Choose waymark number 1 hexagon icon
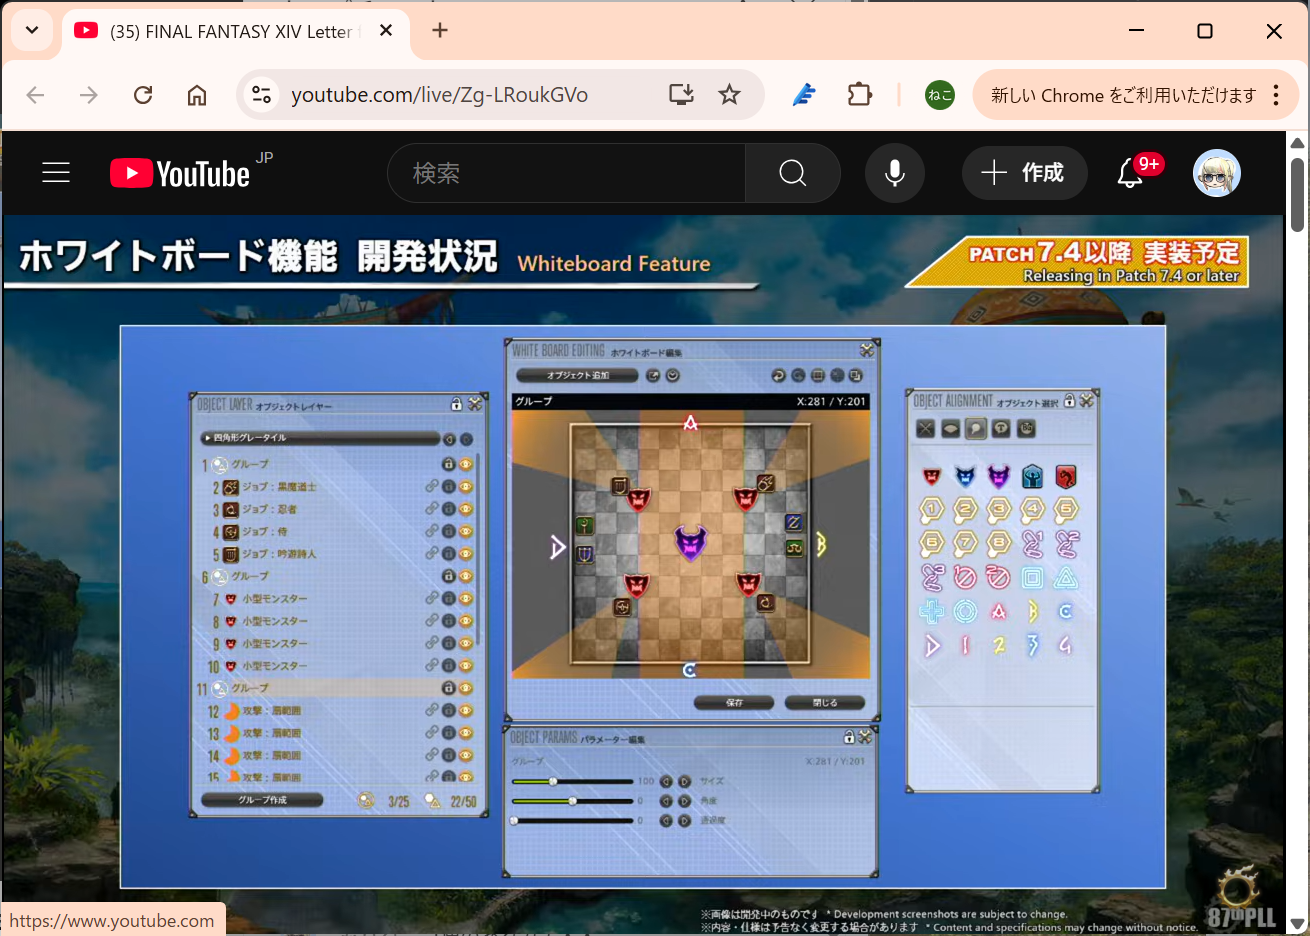Image resolution: width=1310 pixels, height=936 pixels. [932, 510]
